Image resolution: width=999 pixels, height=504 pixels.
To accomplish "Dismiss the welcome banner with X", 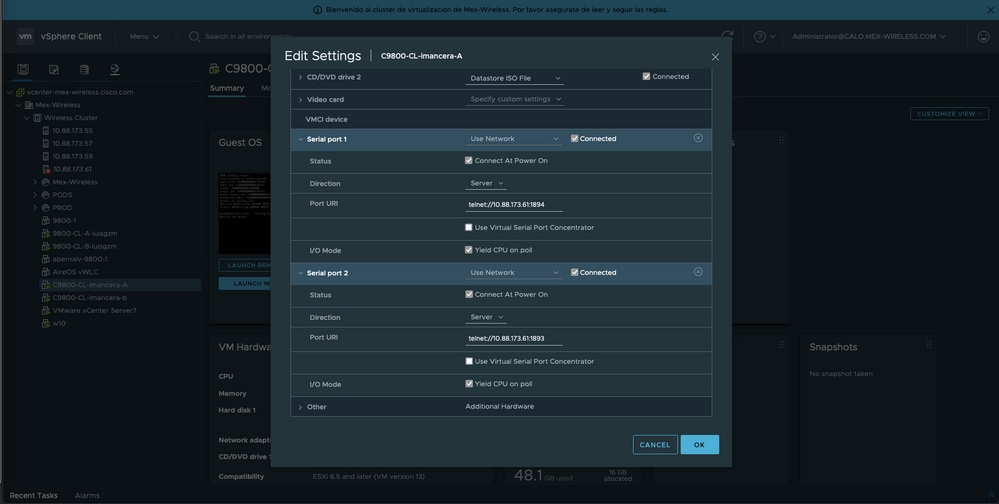I will [x=991, y=10].
